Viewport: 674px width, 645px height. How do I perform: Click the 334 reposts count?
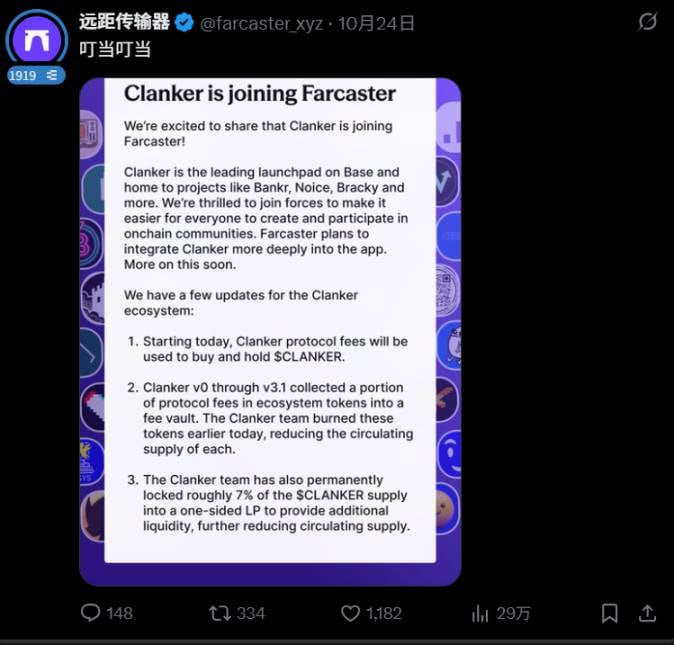click(251, 612)
